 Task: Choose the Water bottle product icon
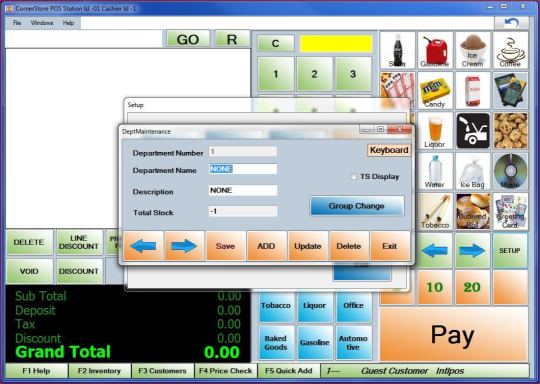(435, 172)
